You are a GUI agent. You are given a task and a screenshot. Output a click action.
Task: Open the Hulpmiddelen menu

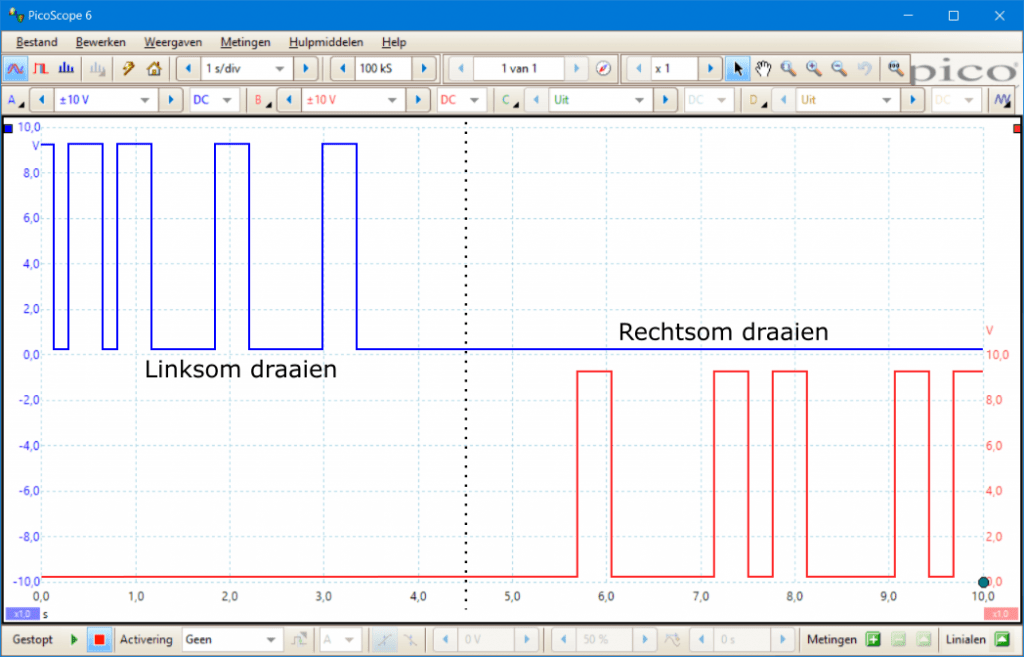coord(326,42)
